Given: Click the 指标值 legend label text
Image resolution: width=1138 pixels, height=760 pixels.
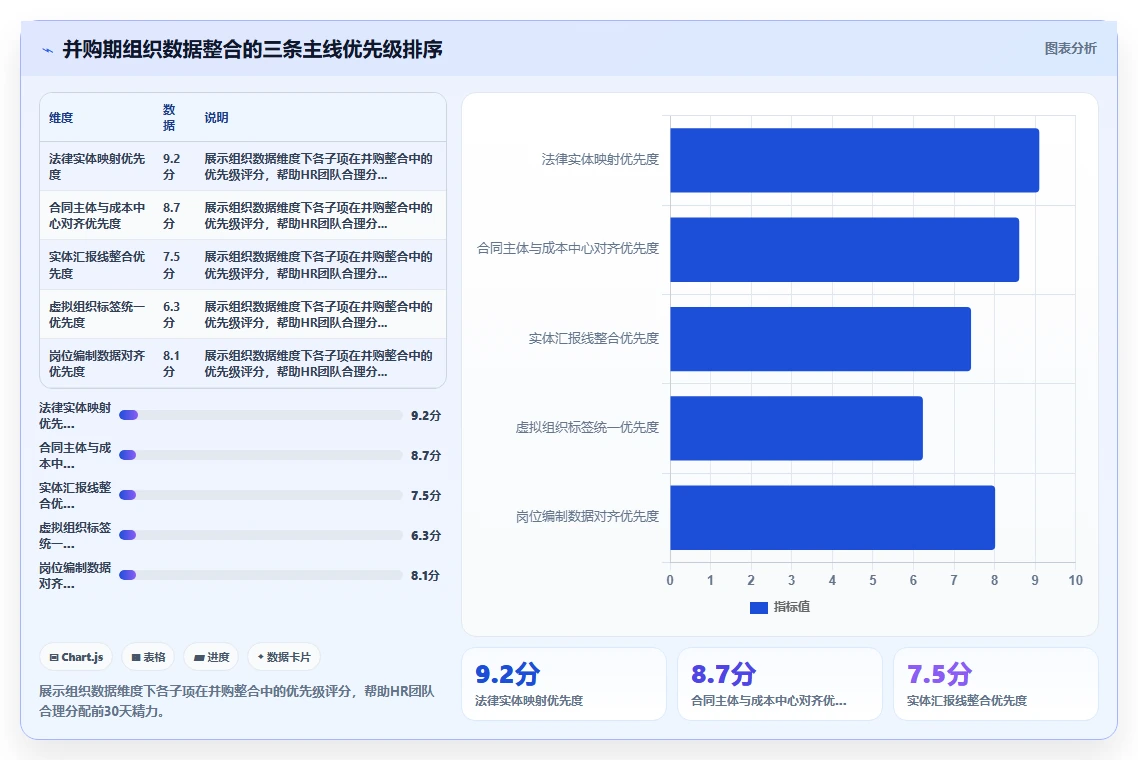Looking at the screenshot, I should point(792,607).
